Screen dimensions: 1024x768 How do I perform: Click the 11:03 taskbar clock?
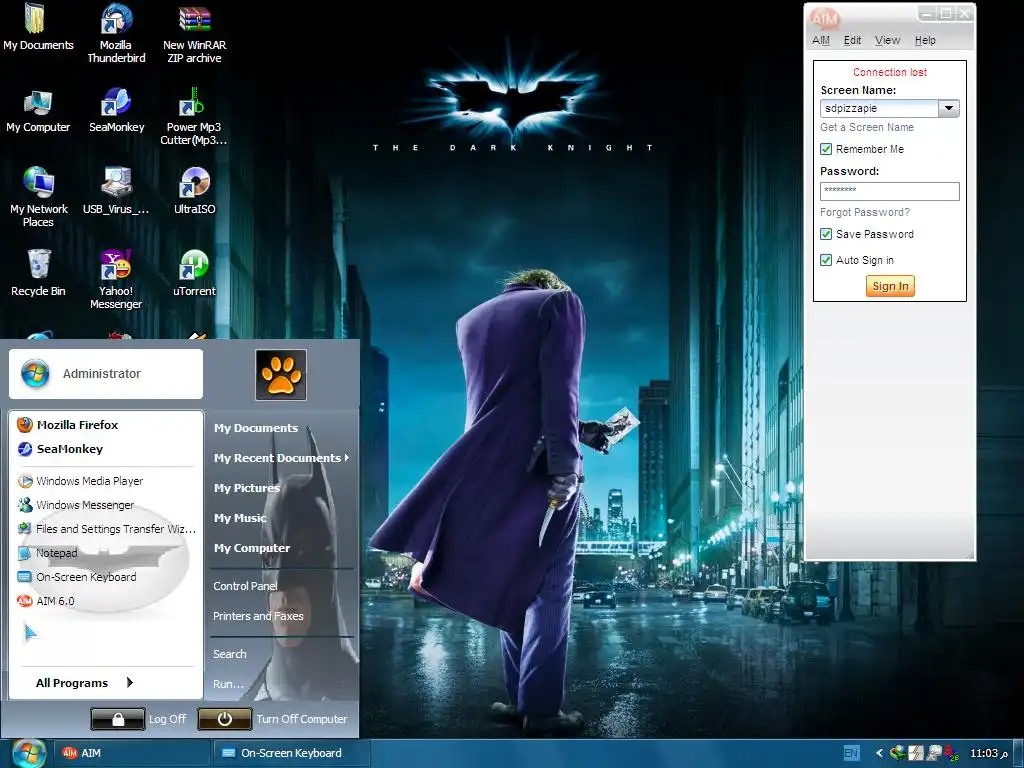pos(988,753)
